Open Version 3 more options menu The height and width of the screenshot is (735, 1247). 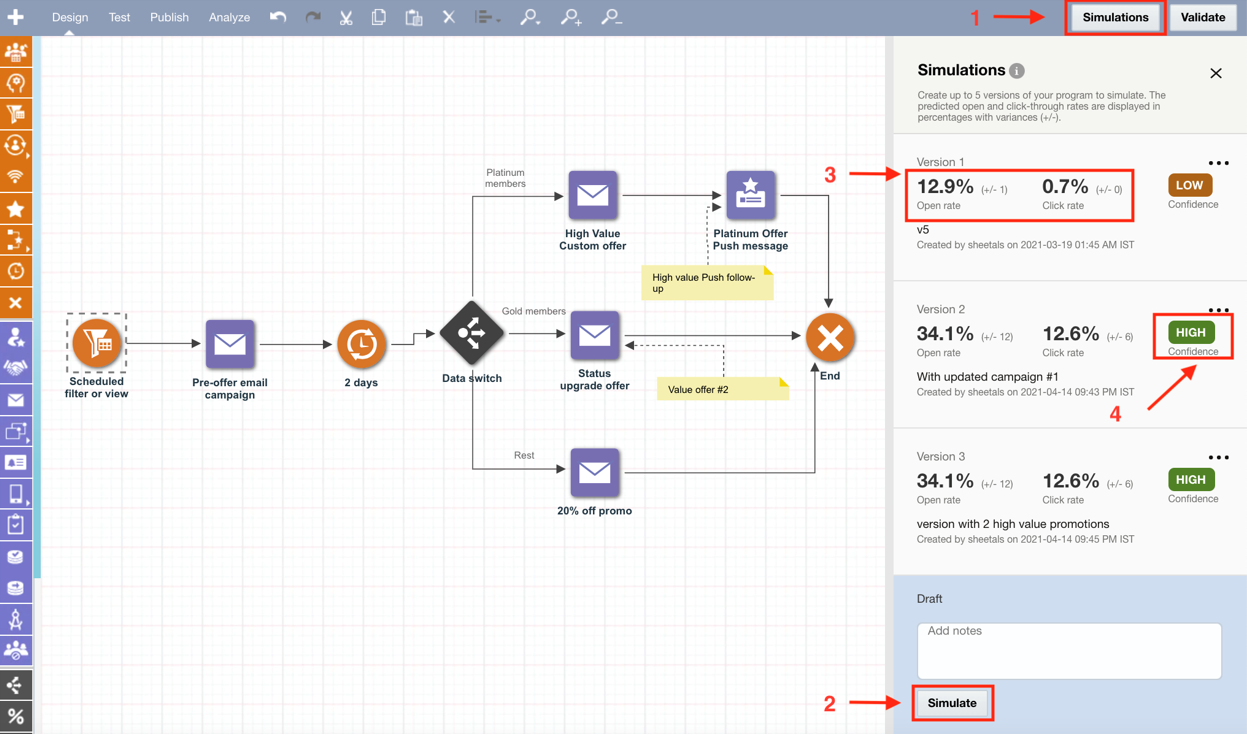click(x=1218, y=457)
